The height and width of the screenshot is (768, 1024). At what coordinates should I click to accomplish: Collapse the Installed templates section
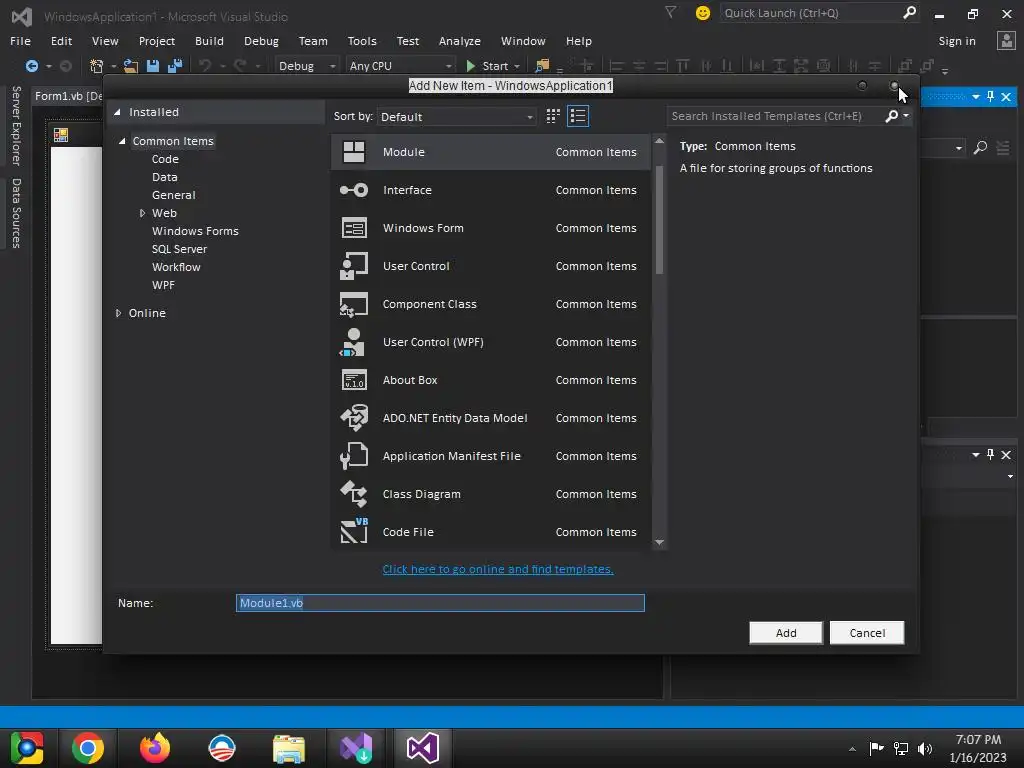(x=118, y=112)
